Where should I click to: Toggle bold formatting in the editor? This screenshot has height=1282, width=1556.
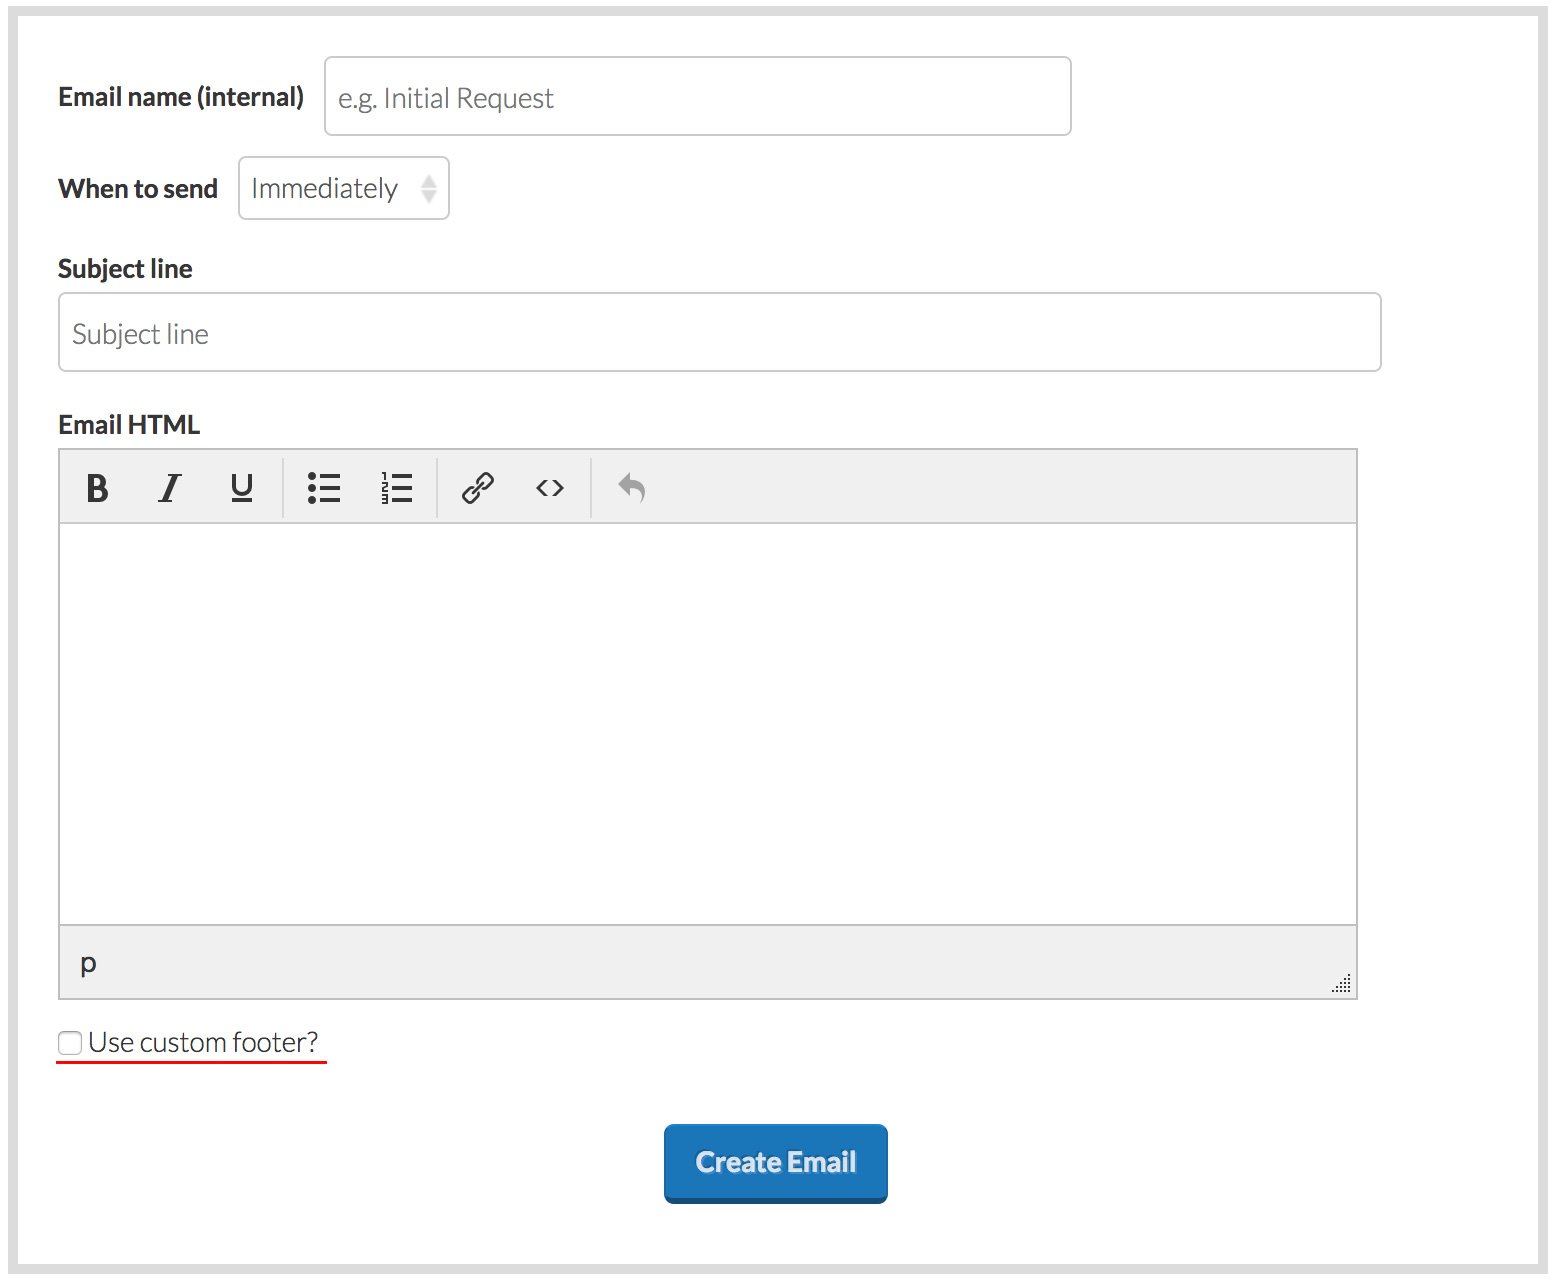click(97, 488)
